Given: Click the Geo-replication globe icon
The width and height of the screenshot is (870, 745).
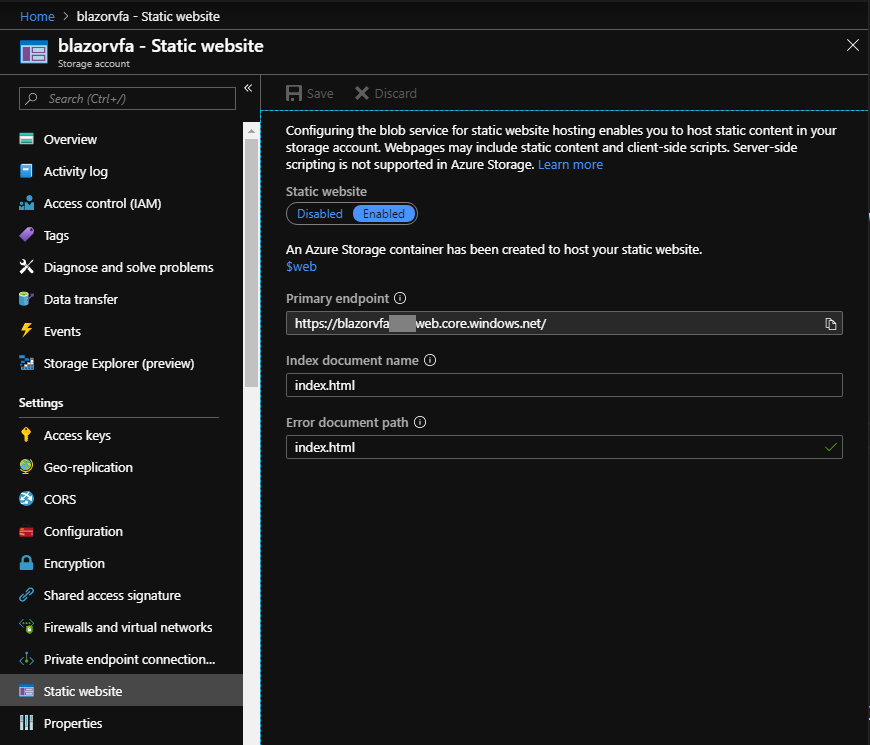Looking at the screenshot, I should click(x=26, y=467).
